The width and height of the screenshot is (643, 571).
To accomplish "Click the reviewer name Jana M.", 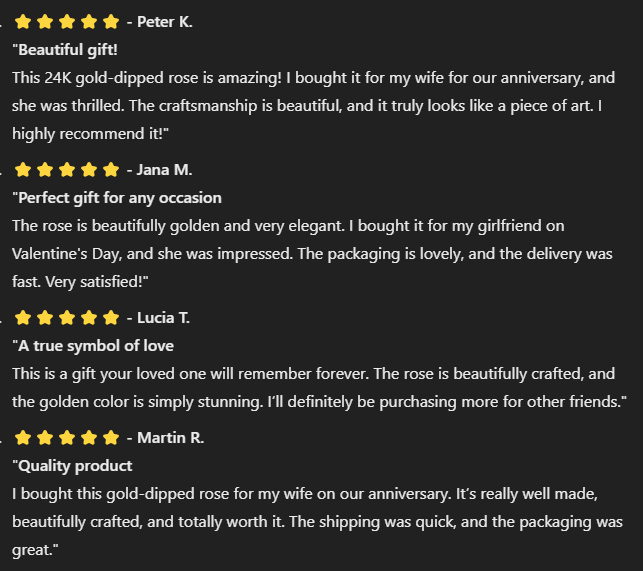I will (164, 169).
